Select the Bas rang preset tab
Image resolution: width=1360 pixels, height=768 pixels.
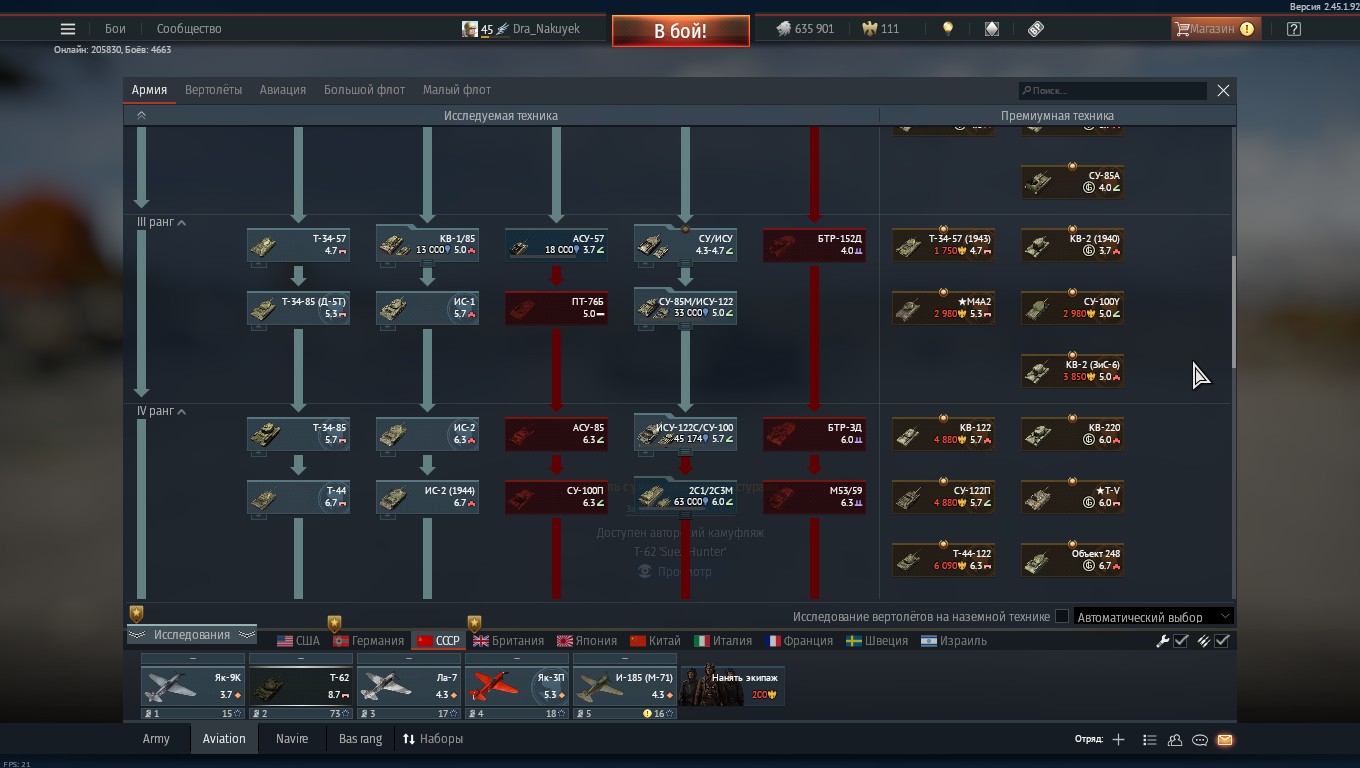click(x=361, y=739)
